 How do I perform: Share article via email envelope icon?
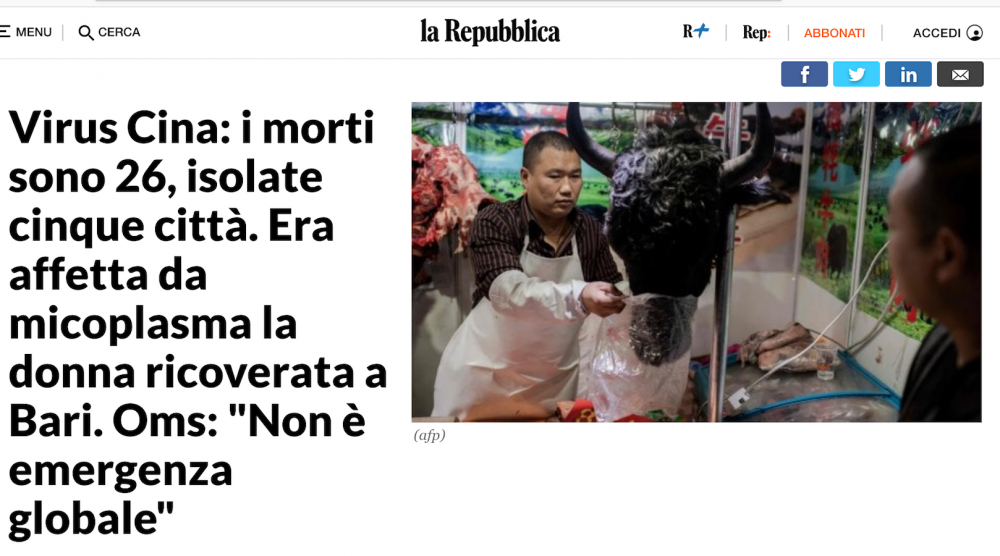point(960,75)
